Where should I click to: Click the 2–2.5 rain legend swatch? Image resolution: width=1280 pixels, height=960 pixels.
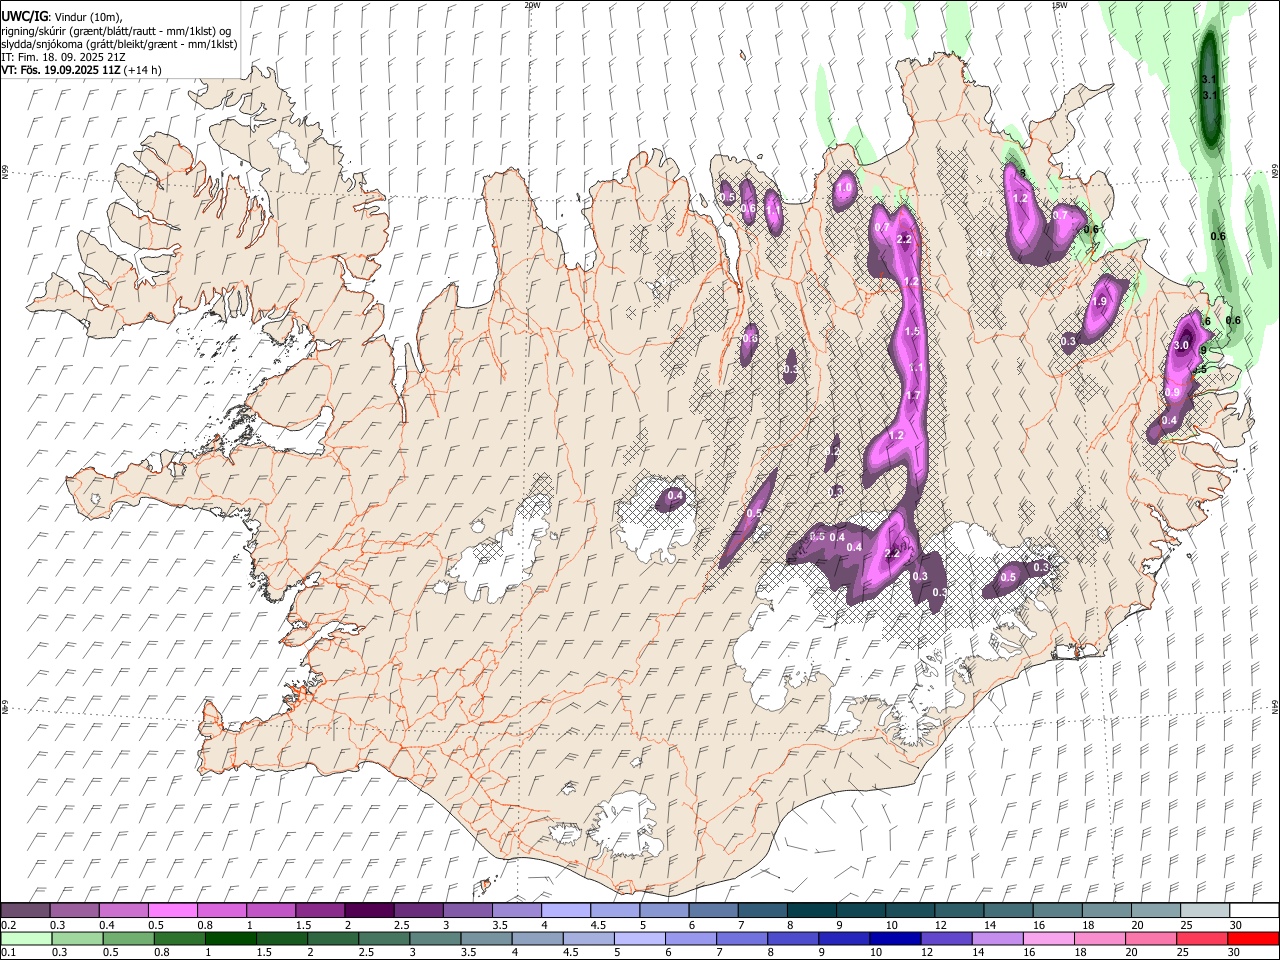335,938
